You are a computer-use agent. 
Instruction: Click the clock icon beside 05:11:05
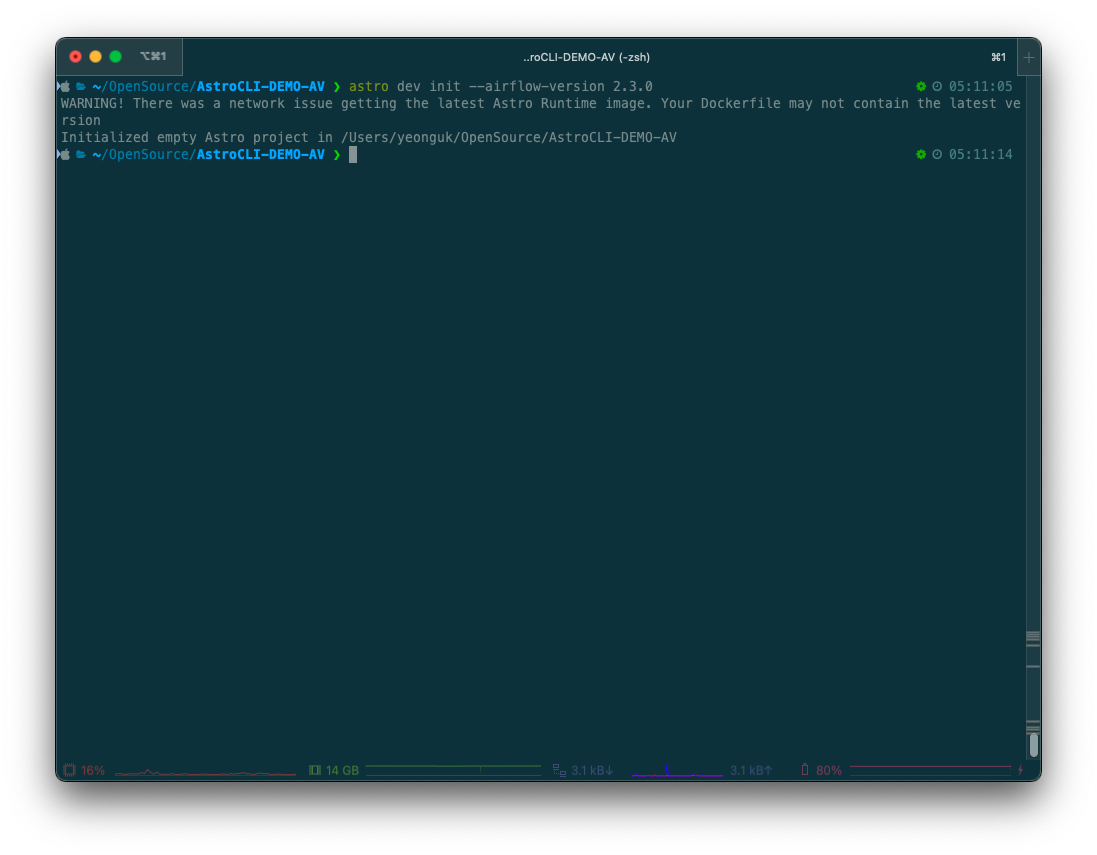point(937,86)
